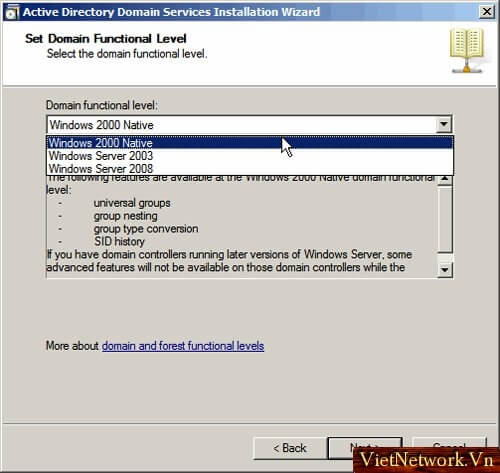
Task: Click the 'Set Domain Functional Level' heading
Action: (106, 39)
